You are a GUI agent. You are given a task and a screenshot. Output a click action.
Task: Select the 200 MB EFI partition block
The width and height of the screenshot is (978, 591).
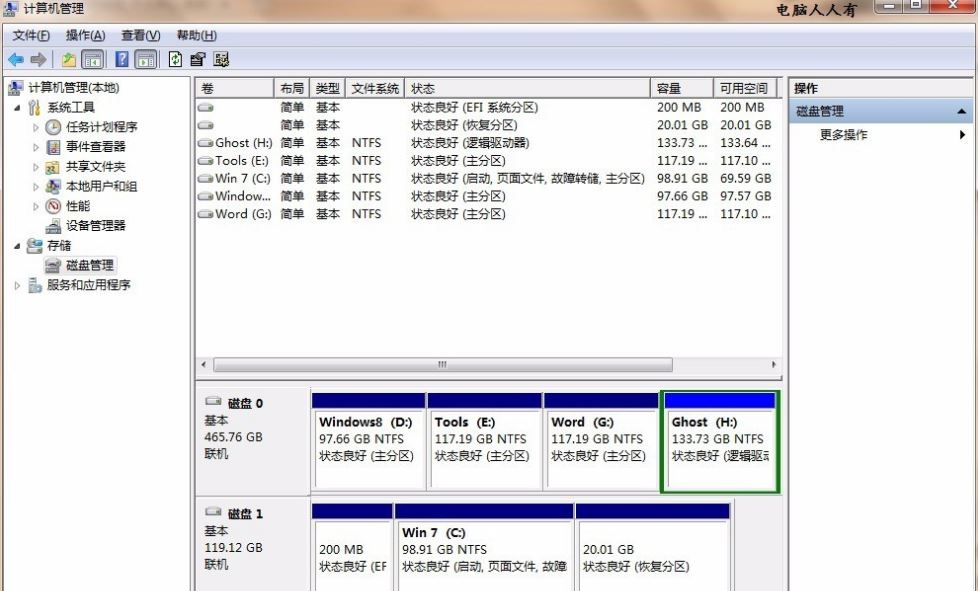pos(352,547)
